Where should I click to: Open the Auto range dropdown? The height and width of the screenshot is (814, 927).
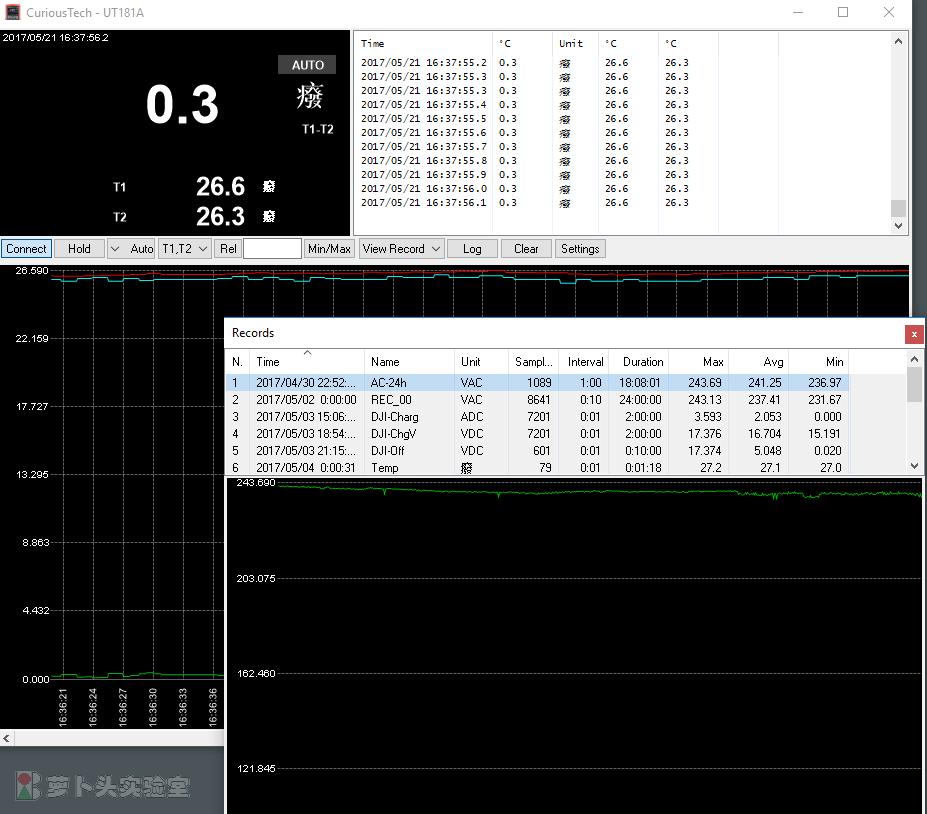114,249
